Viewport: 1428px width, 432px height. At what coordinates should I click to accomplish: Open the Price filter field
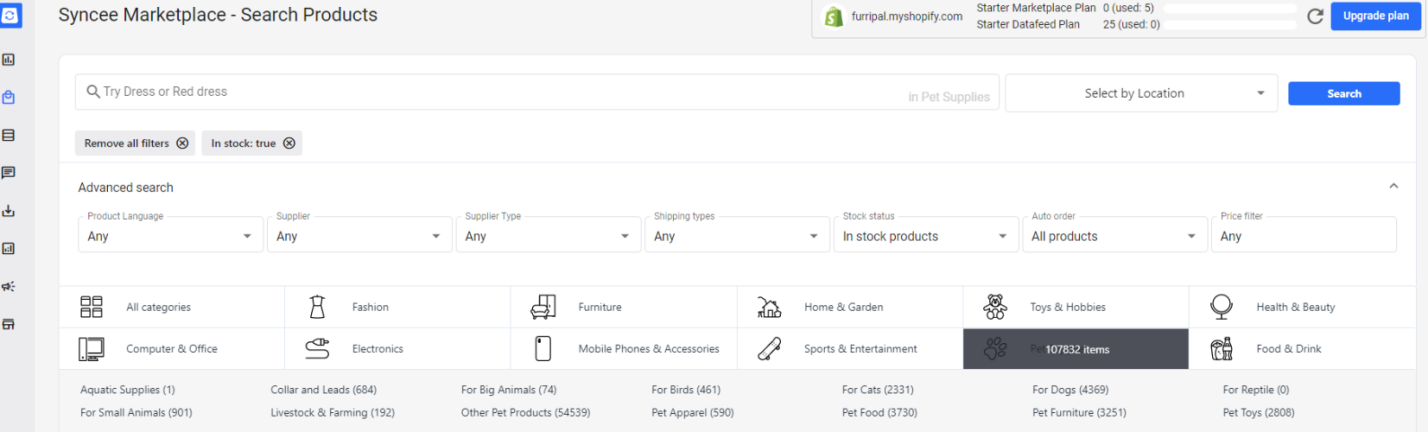coord(1304,234)
